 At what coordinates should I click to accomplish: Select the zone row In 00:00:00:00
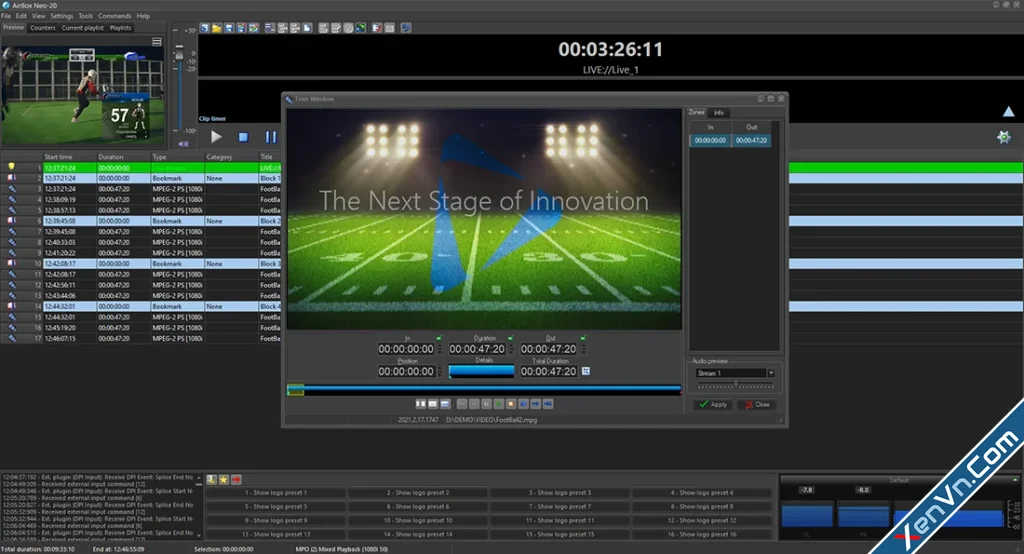[x=710, y=140]
